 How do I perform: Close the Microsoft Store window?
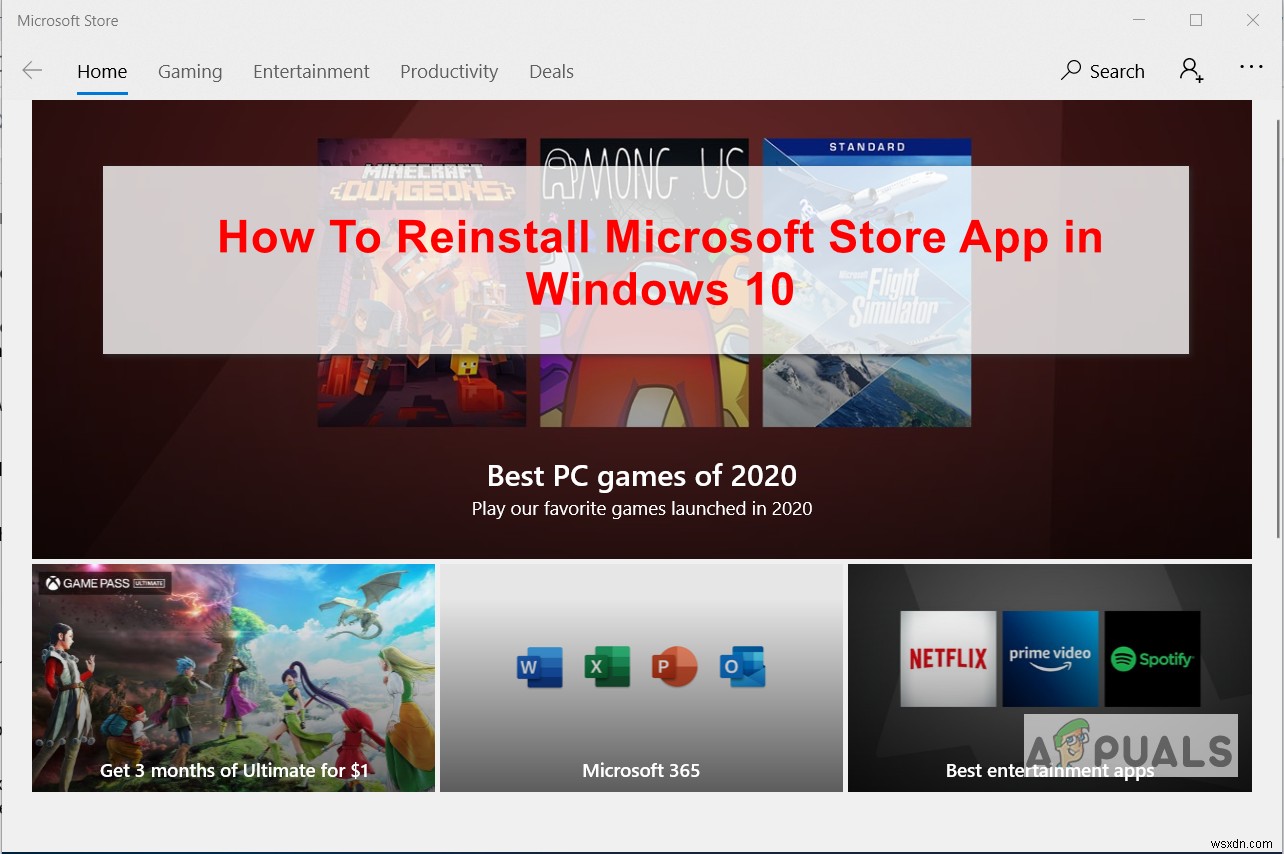tap(1253, 20)
